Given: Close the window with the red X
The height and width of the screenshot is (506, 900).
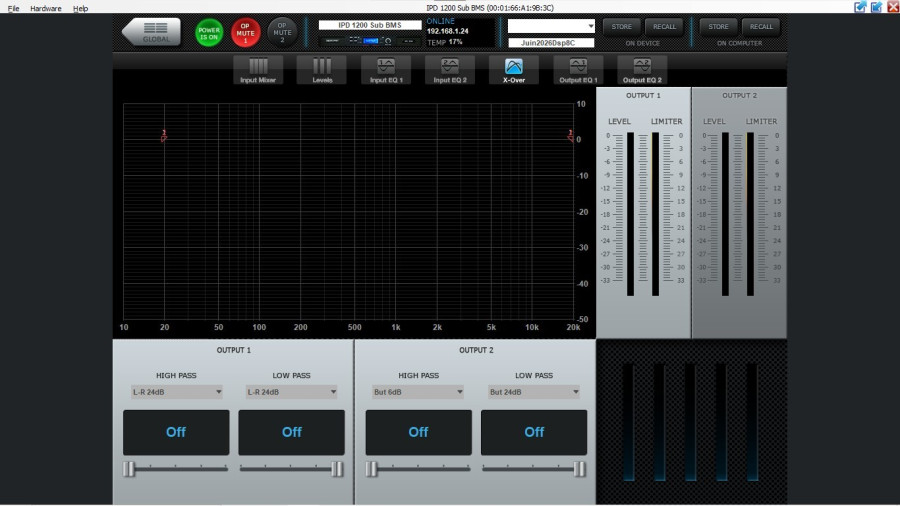Looking at the screenshot, I should point(893,7).
